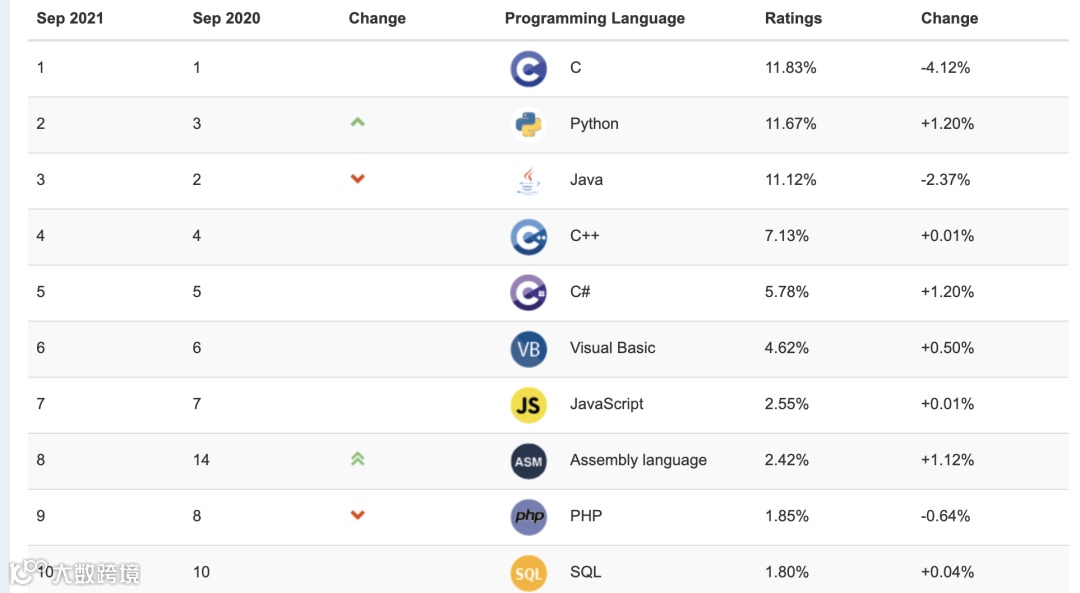Click the green up arrow beside Python
1080x593 pixels.
(x=358, y=123)
